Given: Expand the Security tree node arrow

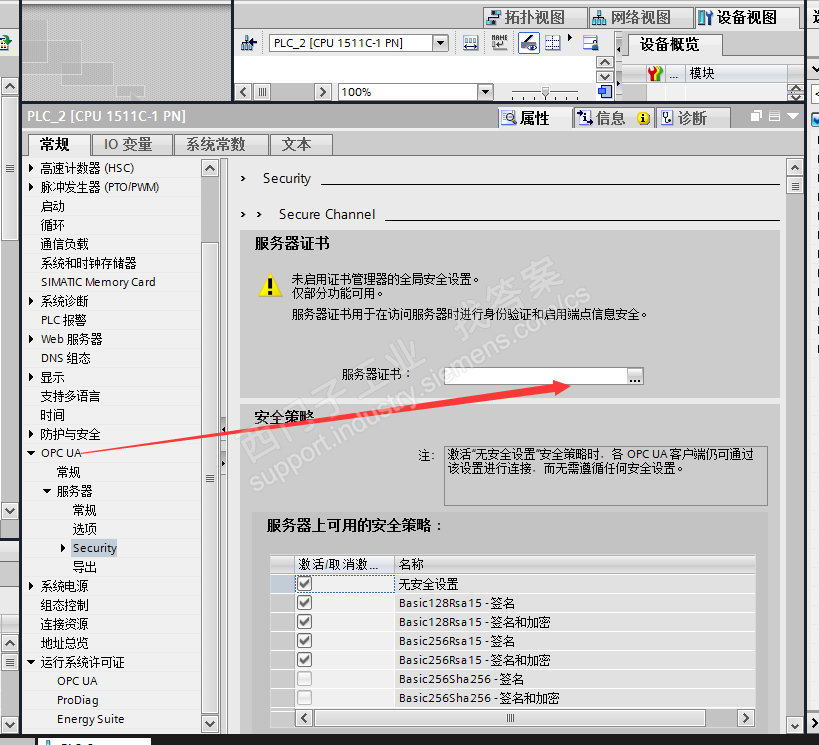Looking at the screenshot, I should (x=63, y=548).
